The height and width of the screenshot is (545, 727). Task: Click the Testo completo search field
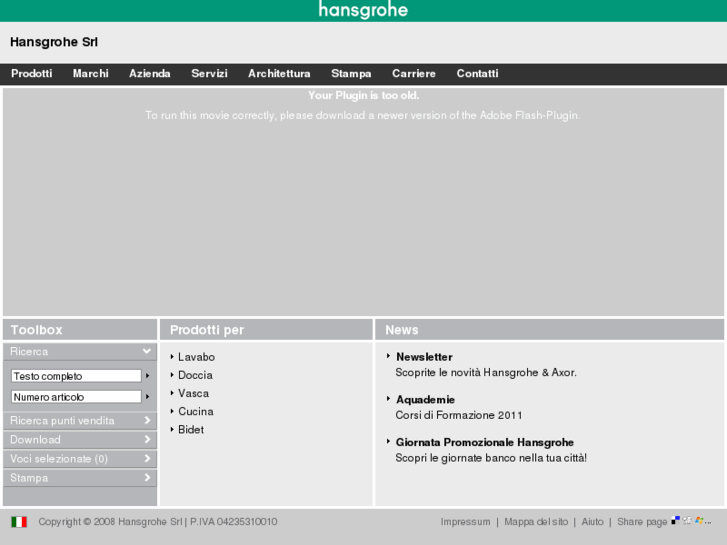click(76, 376)
